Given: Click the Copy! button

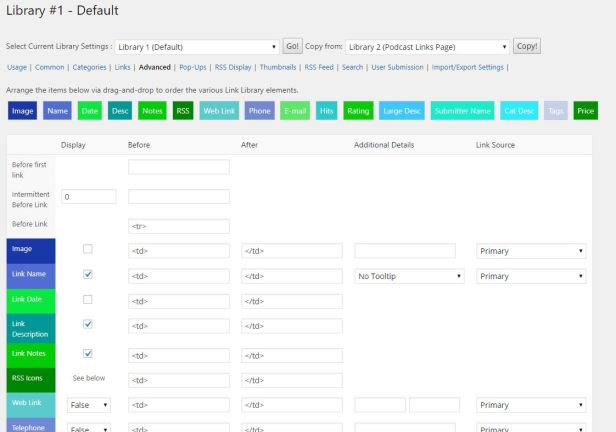Looking at the screenshot, I should [527, 46].
